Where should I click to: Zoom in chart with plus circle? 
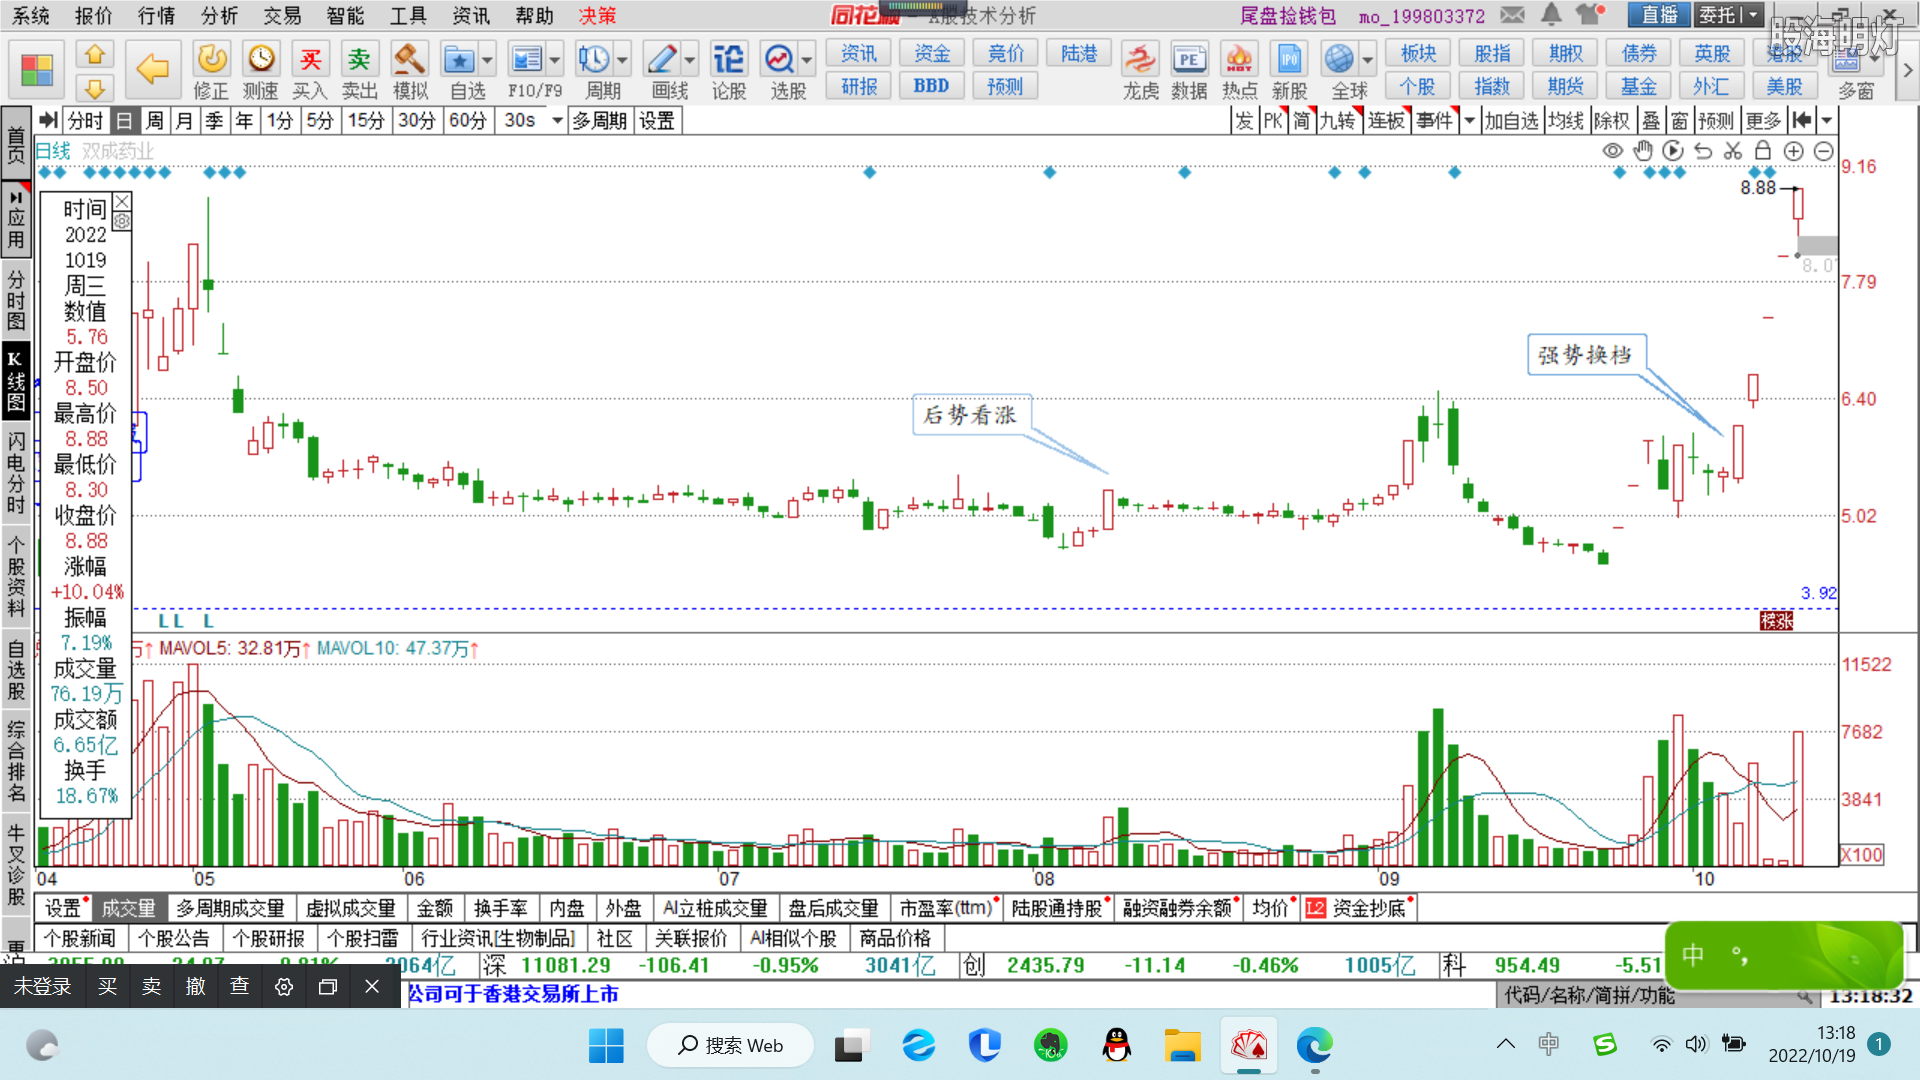click(x=1794, y=151)
